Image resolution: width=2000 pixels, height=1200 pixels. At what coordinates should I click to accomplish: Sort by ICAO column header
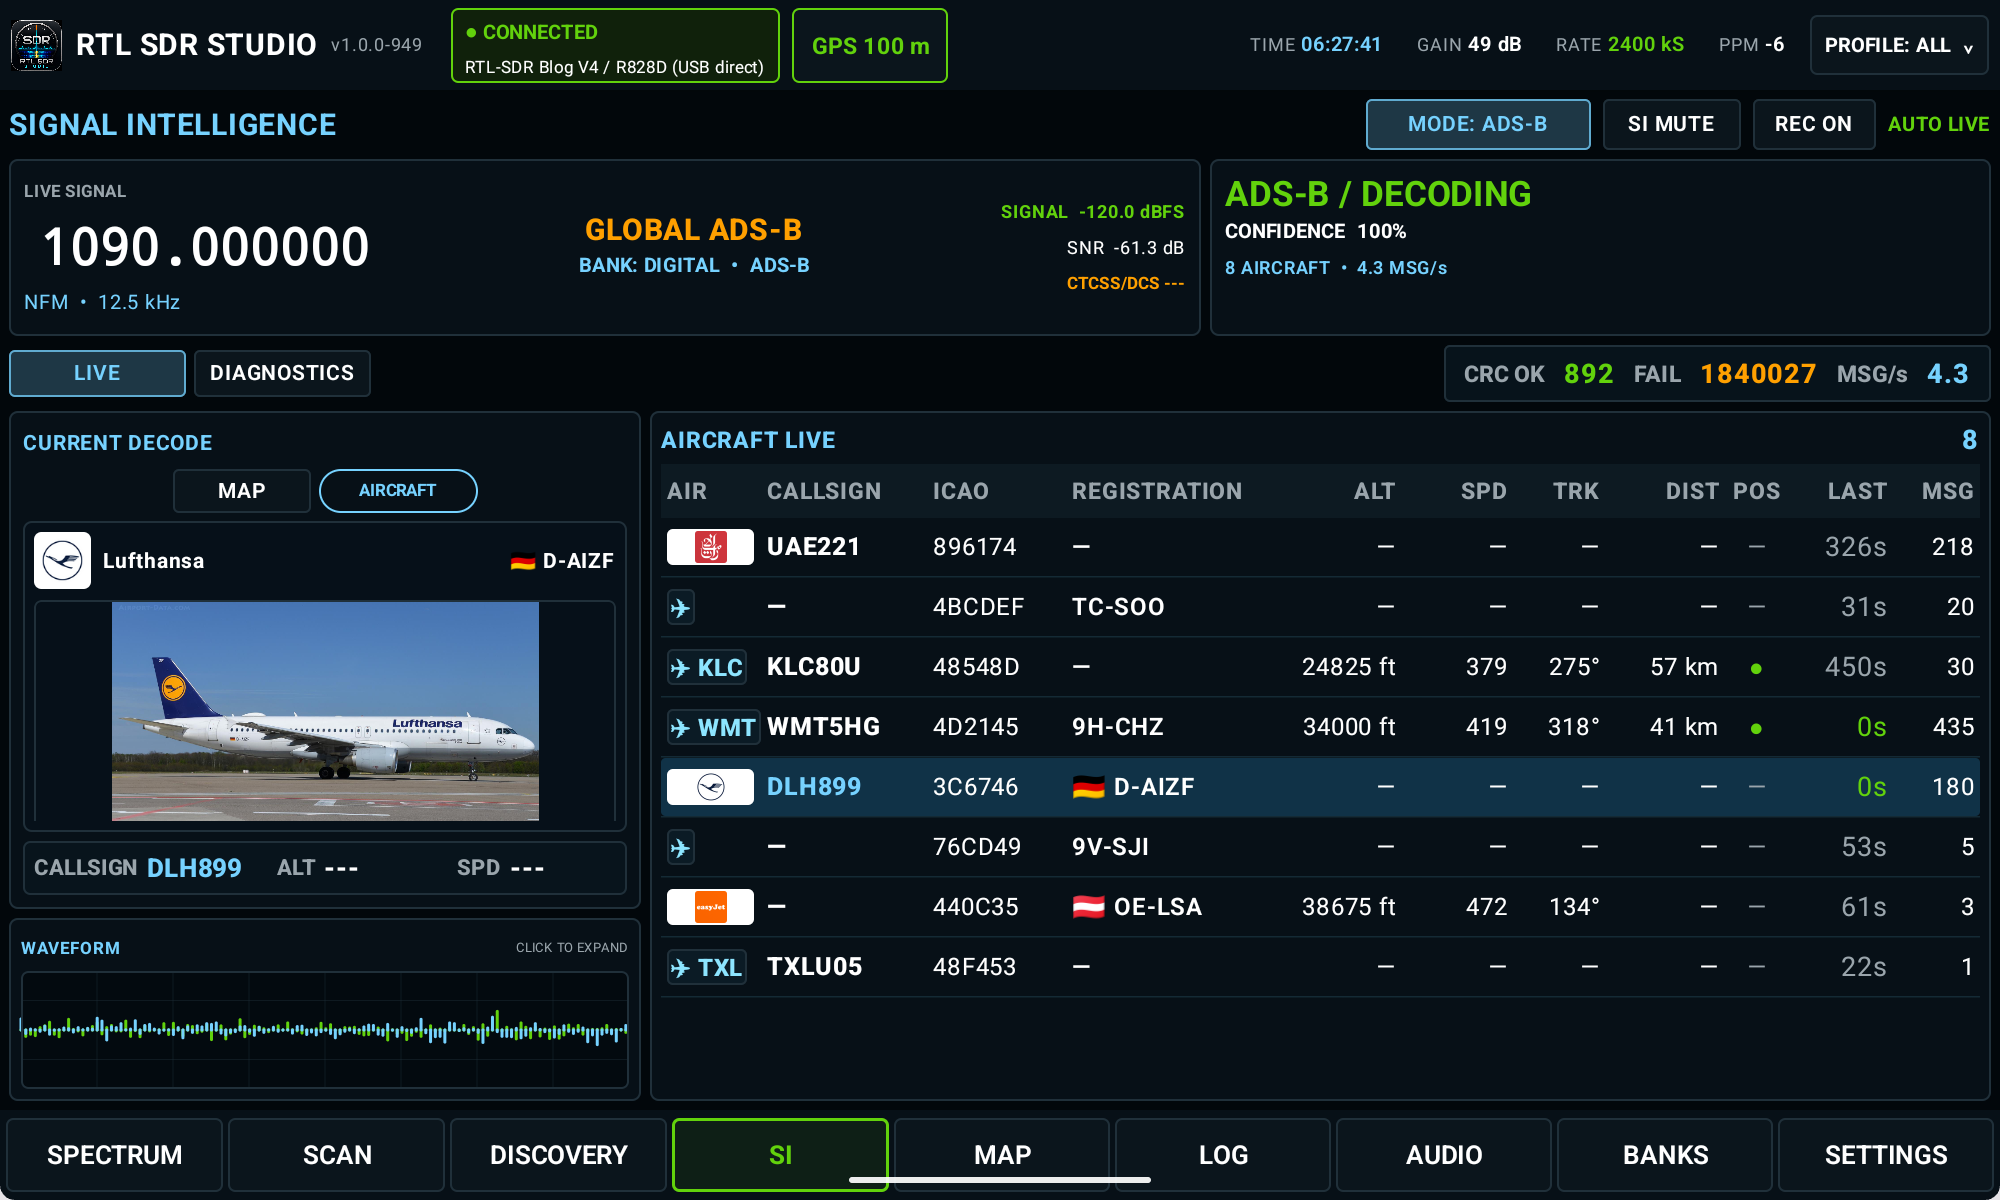(960, 491)
